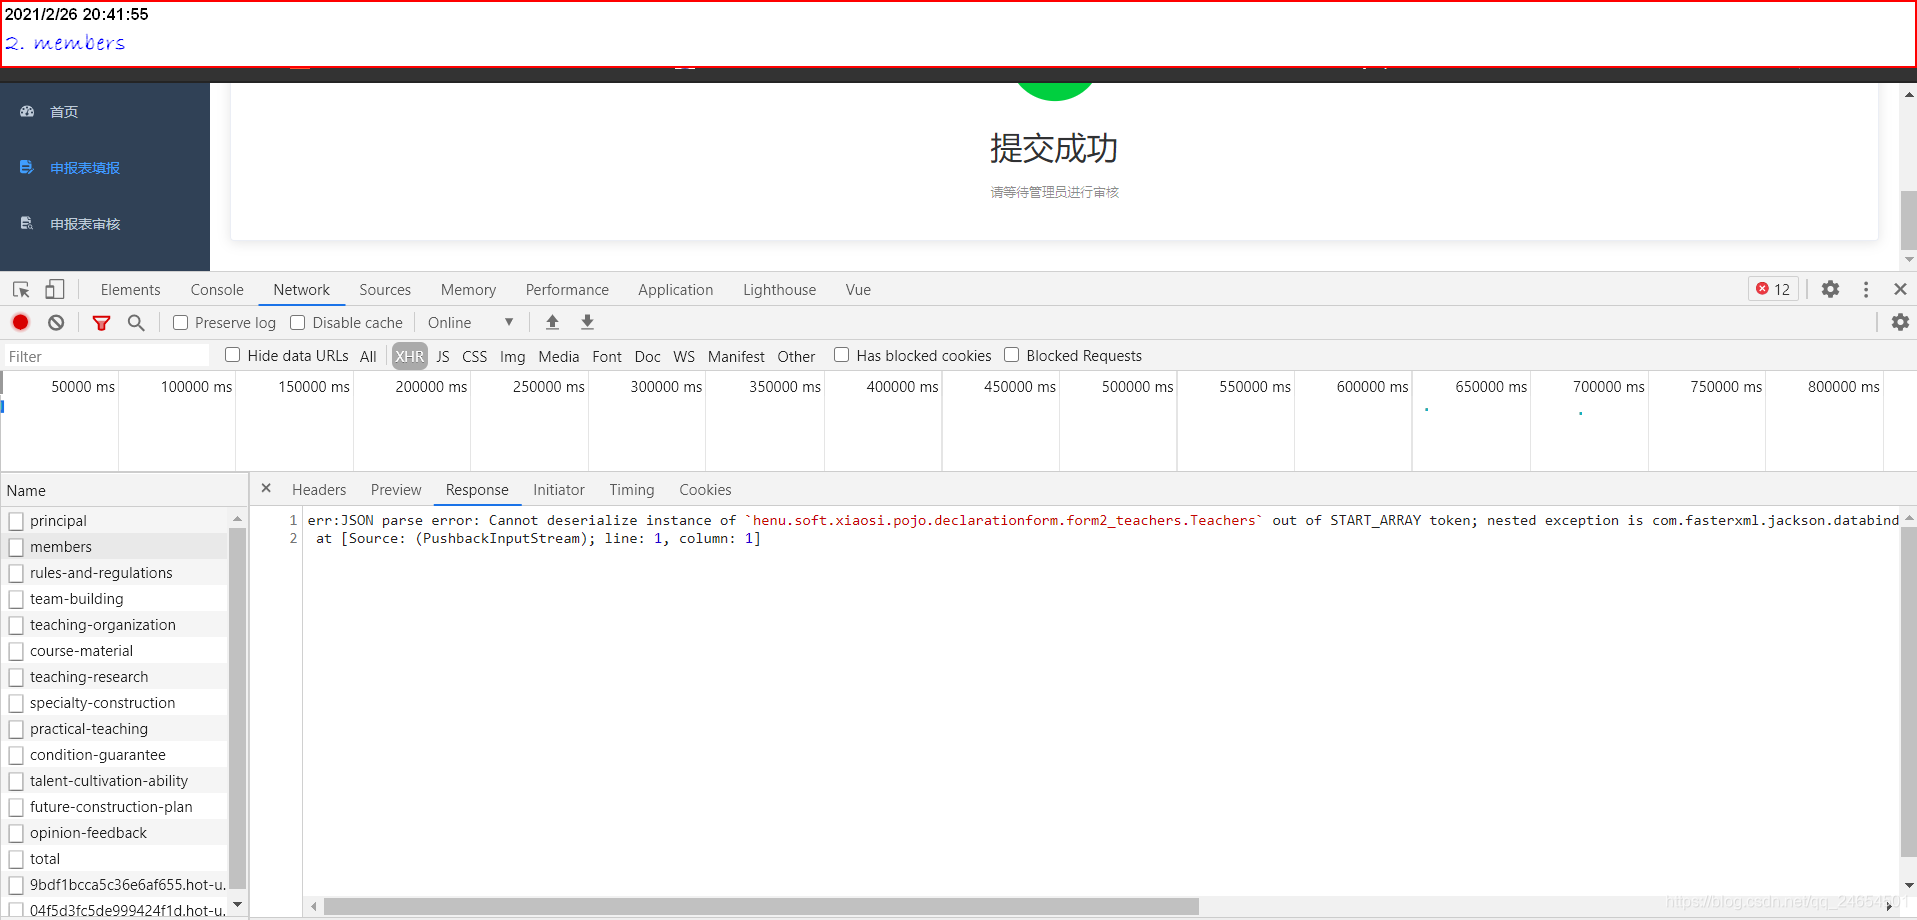Viewport: 1917px width, 920px height.
Task: Tick Blocked Requests checkbox
Action: coord(1012,355)
